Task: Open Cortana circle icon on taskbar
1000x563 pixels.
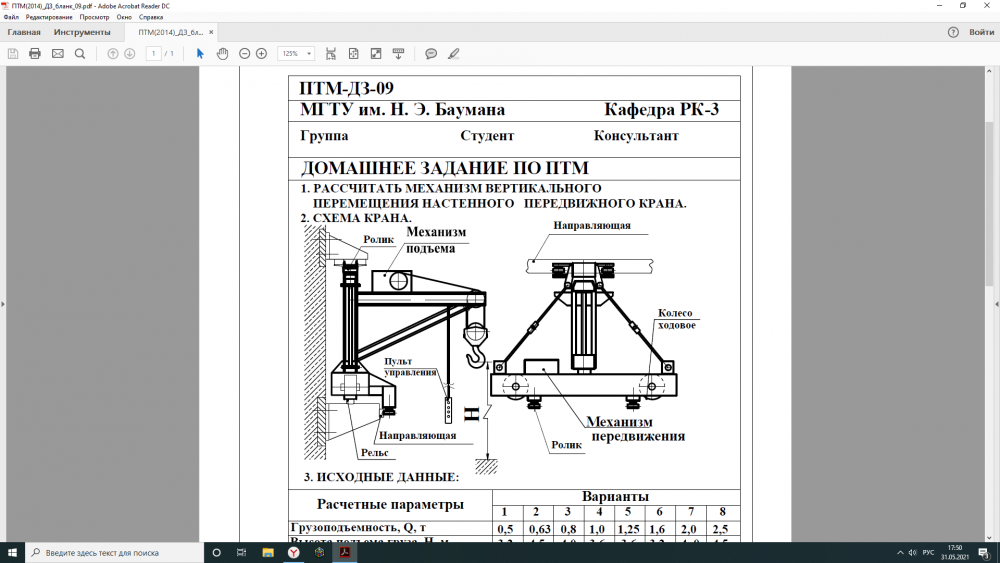Action: click(216, 553)
